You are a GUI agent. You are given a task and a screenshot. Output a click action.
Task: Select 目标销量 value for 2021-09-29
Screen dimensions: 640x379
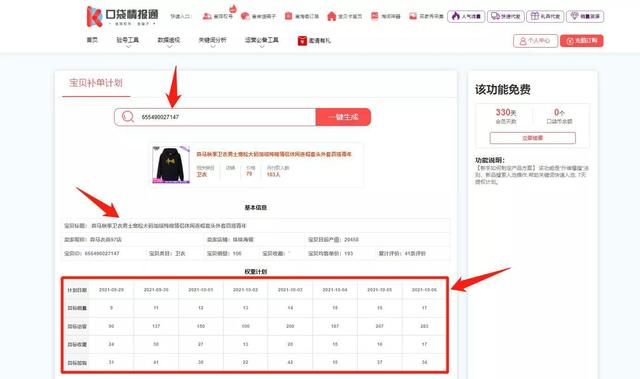pyautogui.click(x=111, y=308)
